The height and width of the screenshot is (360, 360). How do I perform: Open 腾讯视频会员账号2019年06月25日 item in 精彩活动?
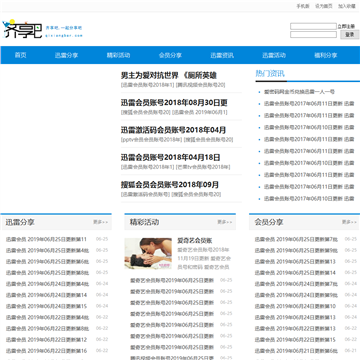pos(172,358)
